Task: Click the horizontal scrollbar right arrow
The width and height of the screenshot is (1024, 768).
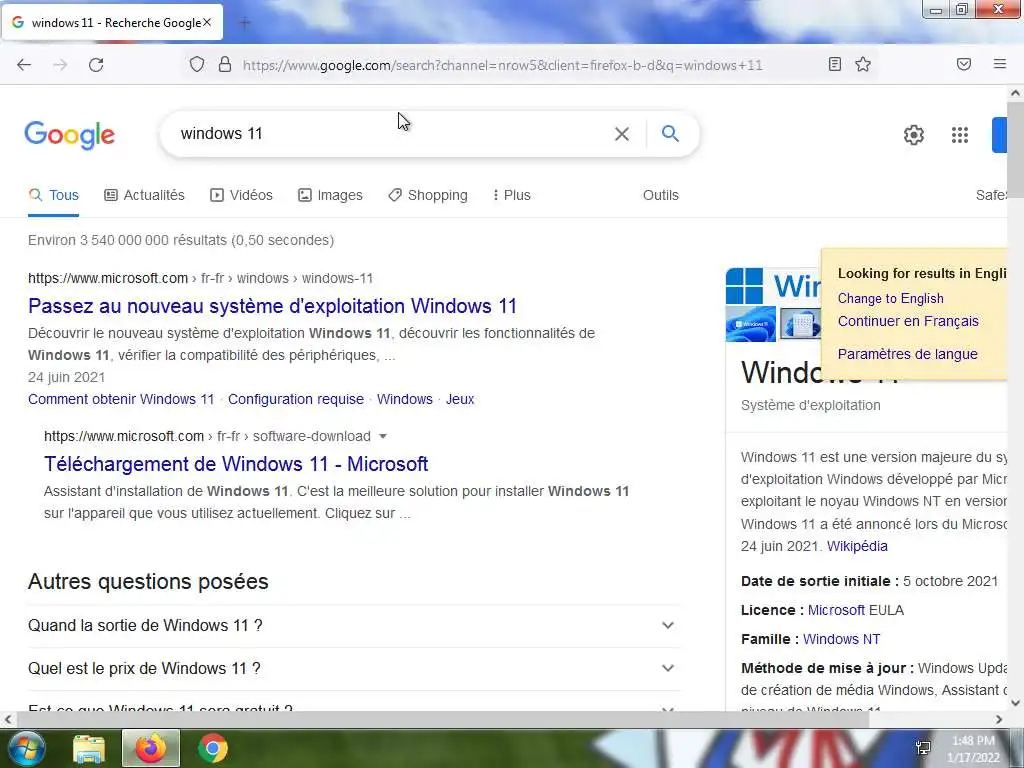Action: 999,720
